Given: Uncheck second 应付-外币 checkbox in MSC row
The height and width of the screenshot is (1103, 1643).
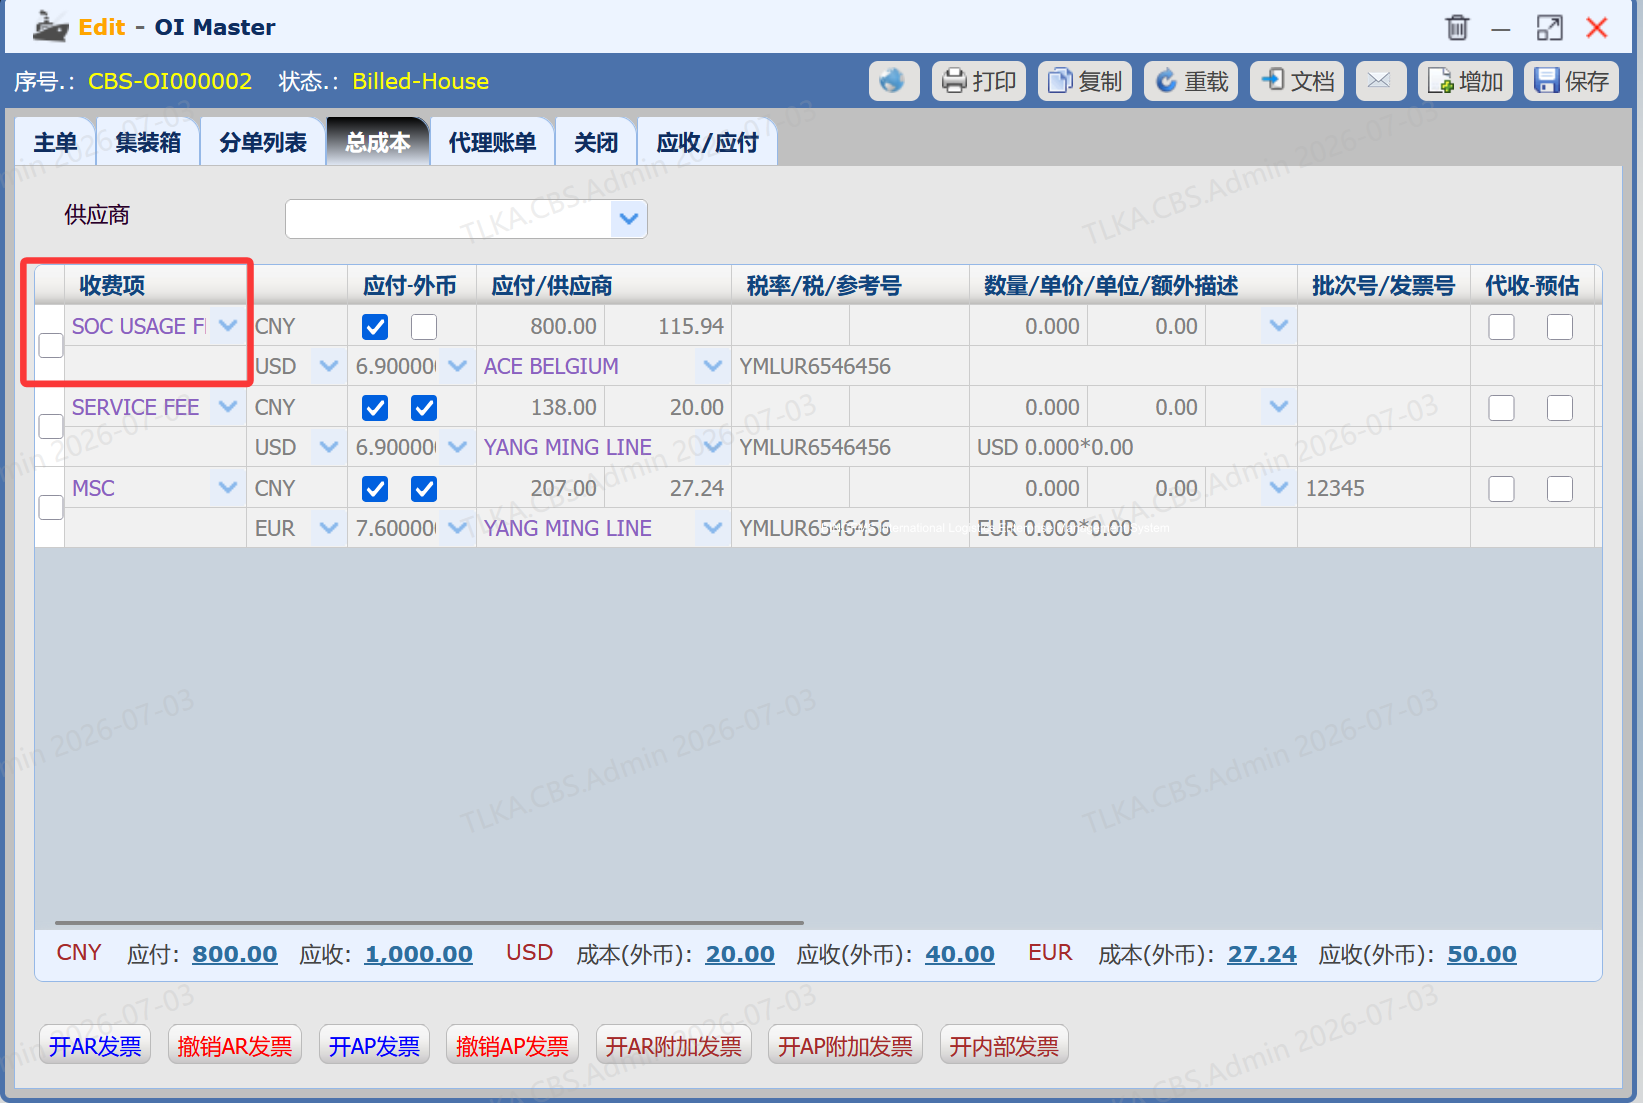Looking at the screenshot, I should [x=424, y=489].
